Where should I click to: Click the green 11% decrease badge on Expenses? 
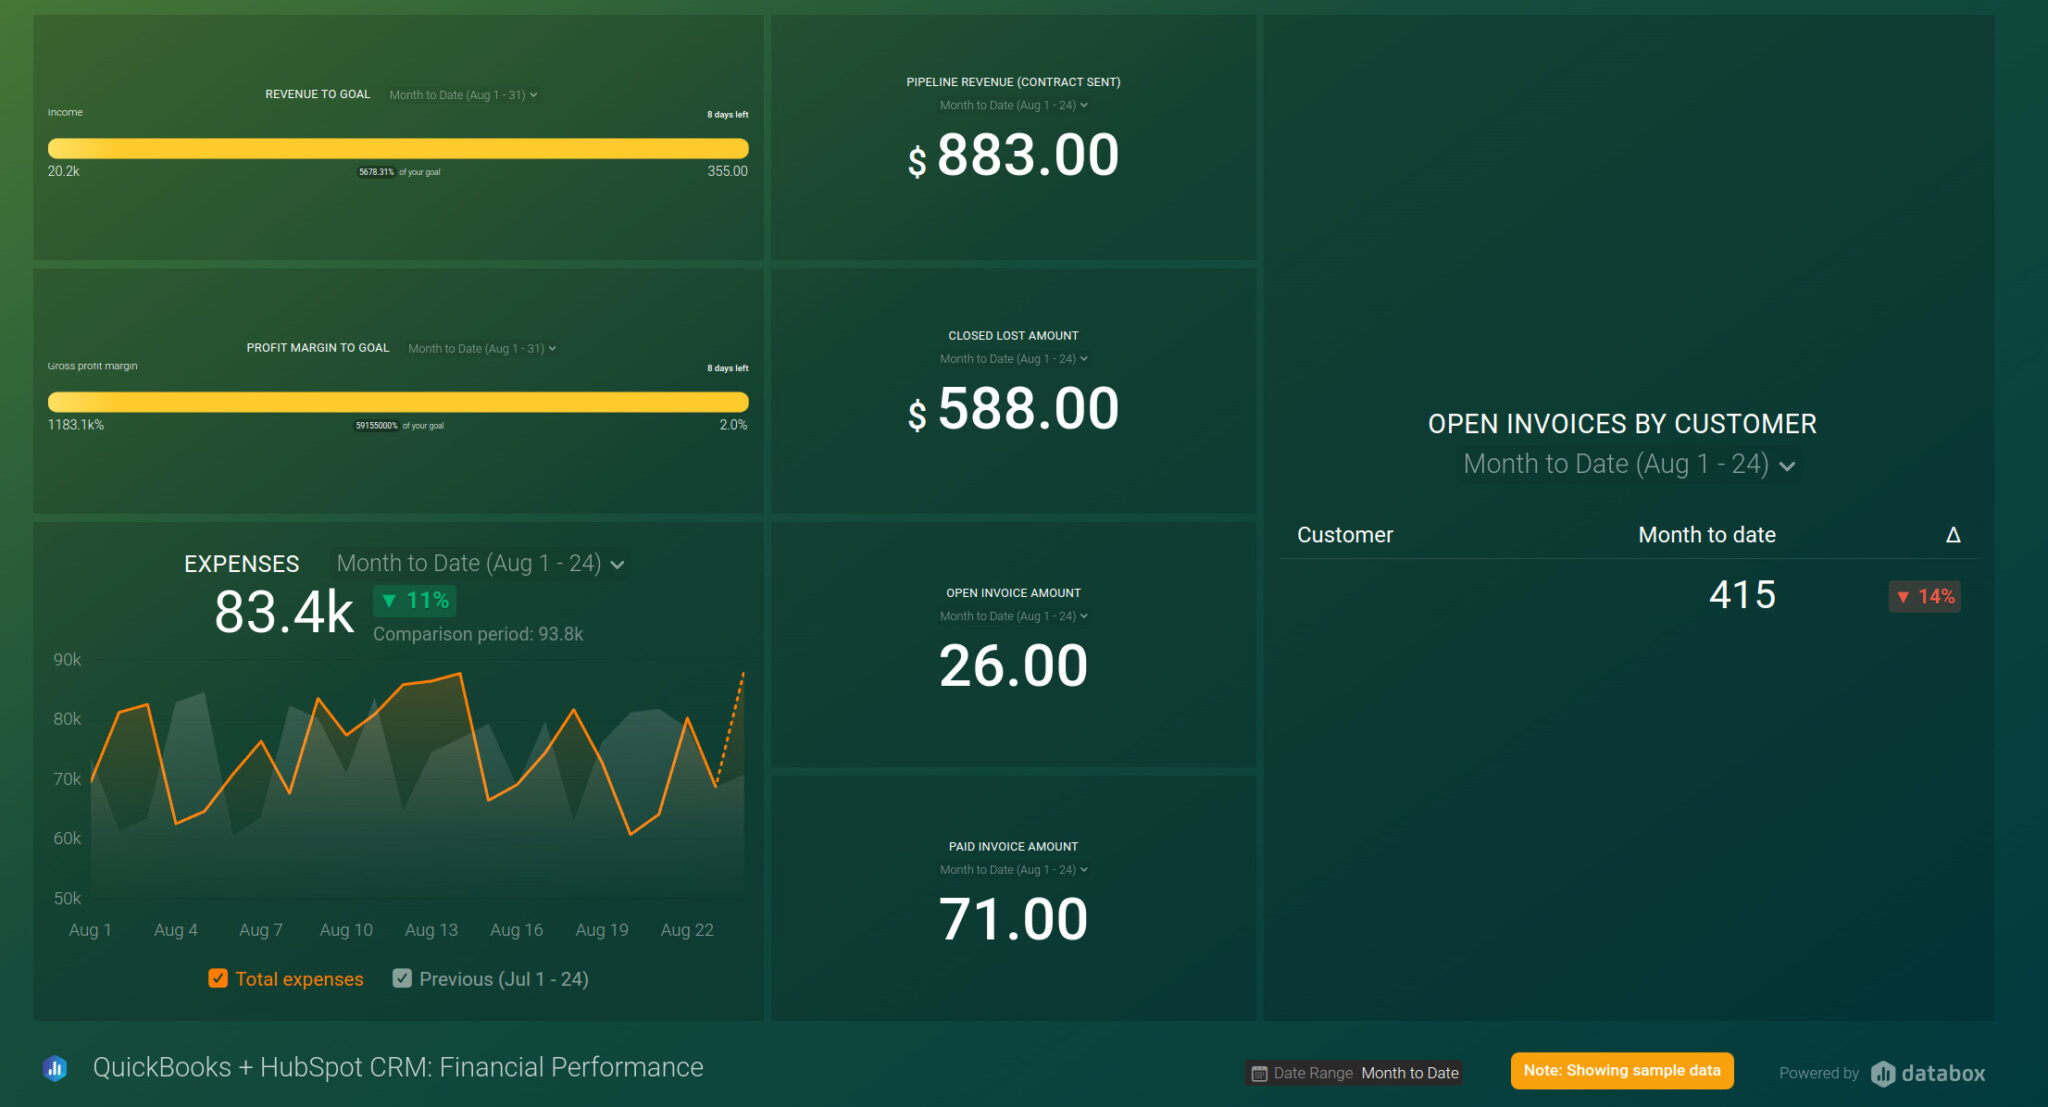point(413,600)
